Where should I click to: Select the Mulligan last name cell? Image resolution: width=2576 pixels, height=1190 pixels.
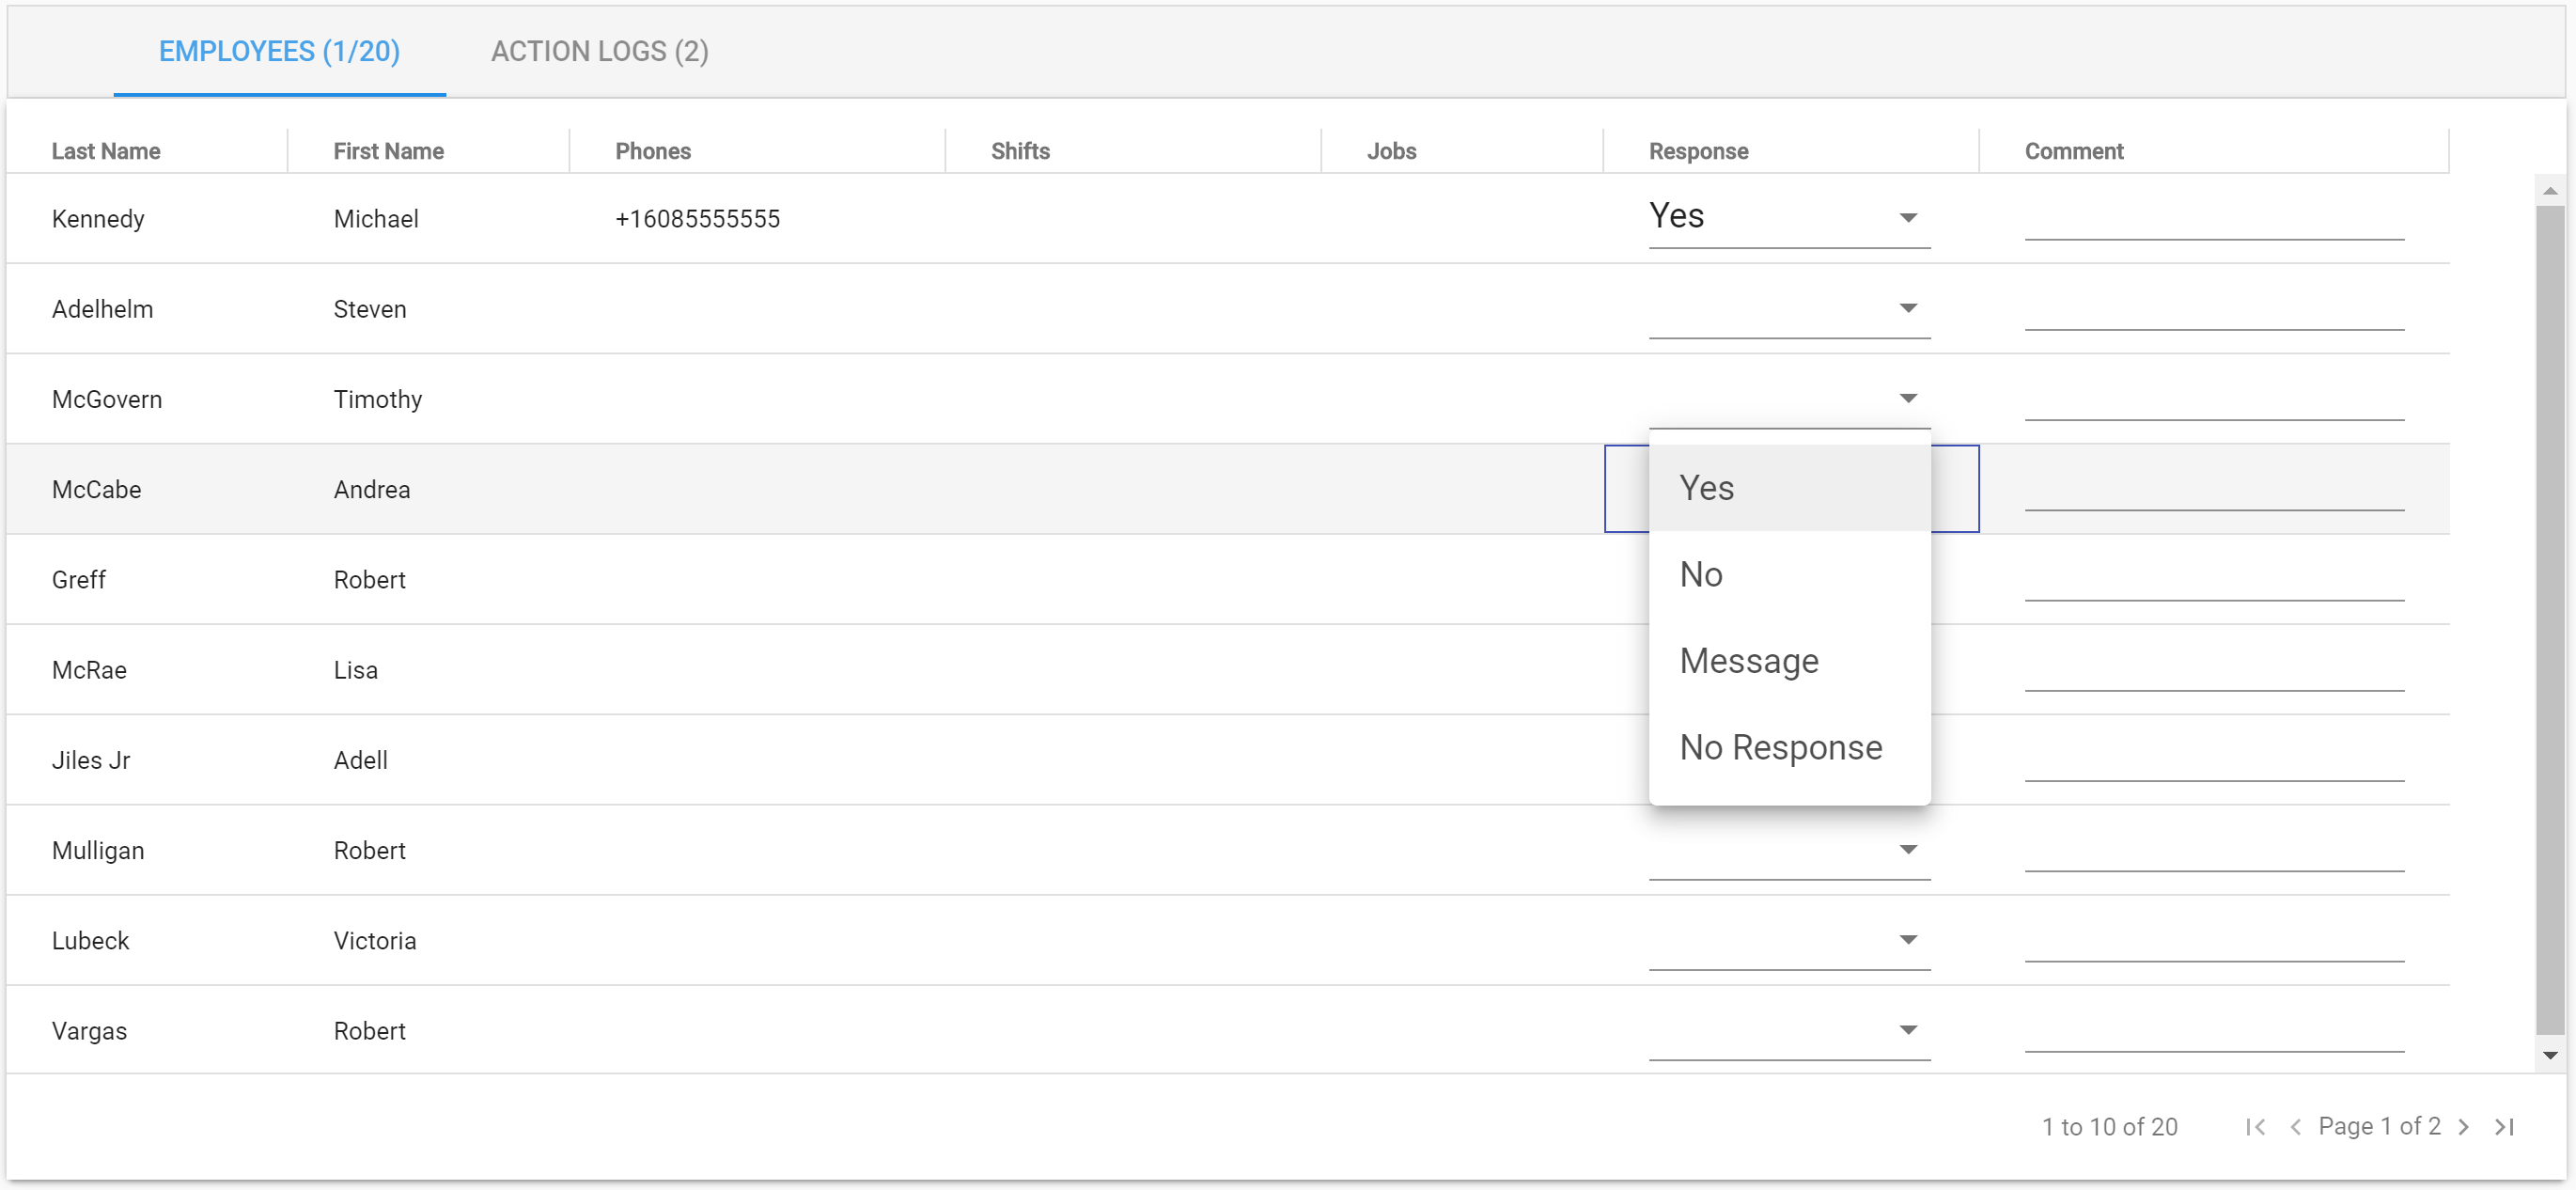pos(98,850)
